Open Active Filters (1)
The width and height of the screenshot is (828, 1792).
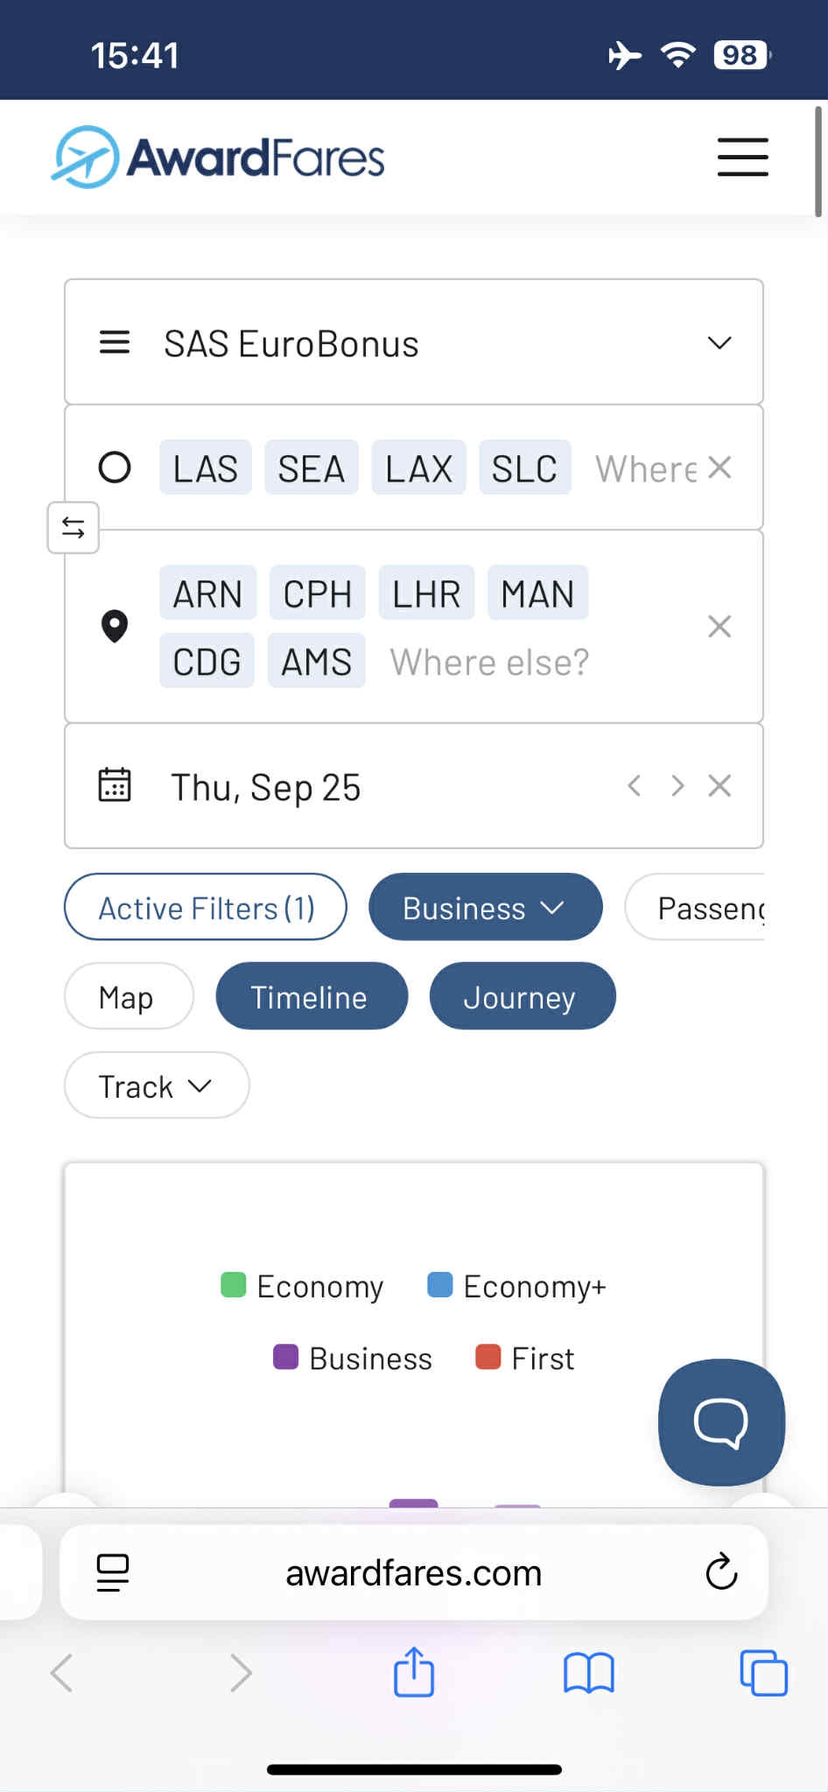coord(206,907)
